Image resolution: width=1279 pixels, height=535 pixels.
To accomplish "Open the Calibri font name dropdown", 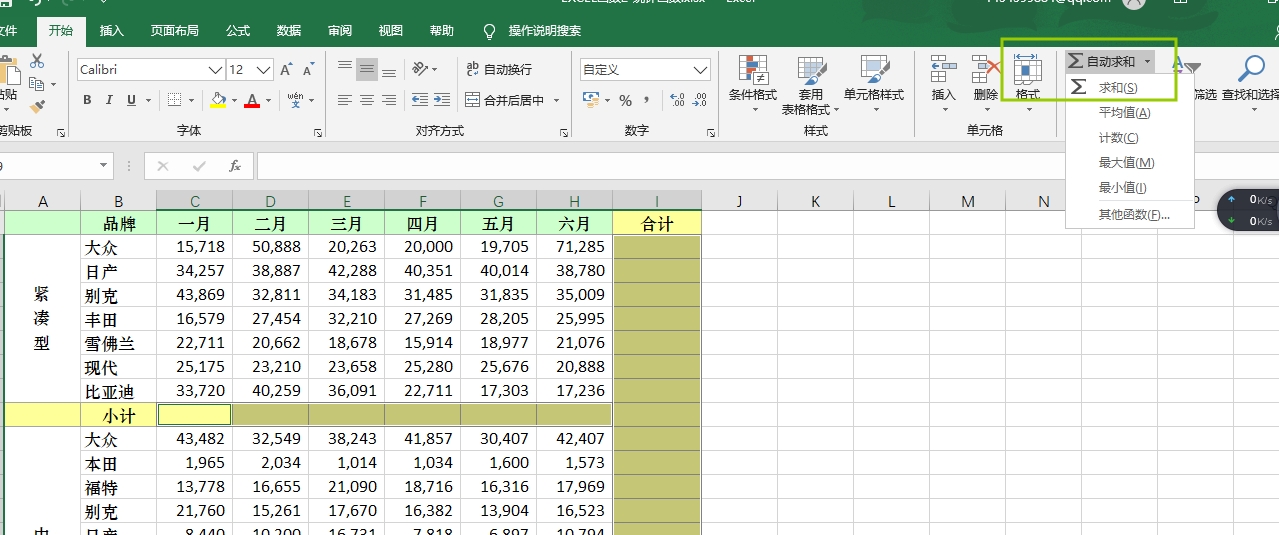I will [x=215, y=70].
